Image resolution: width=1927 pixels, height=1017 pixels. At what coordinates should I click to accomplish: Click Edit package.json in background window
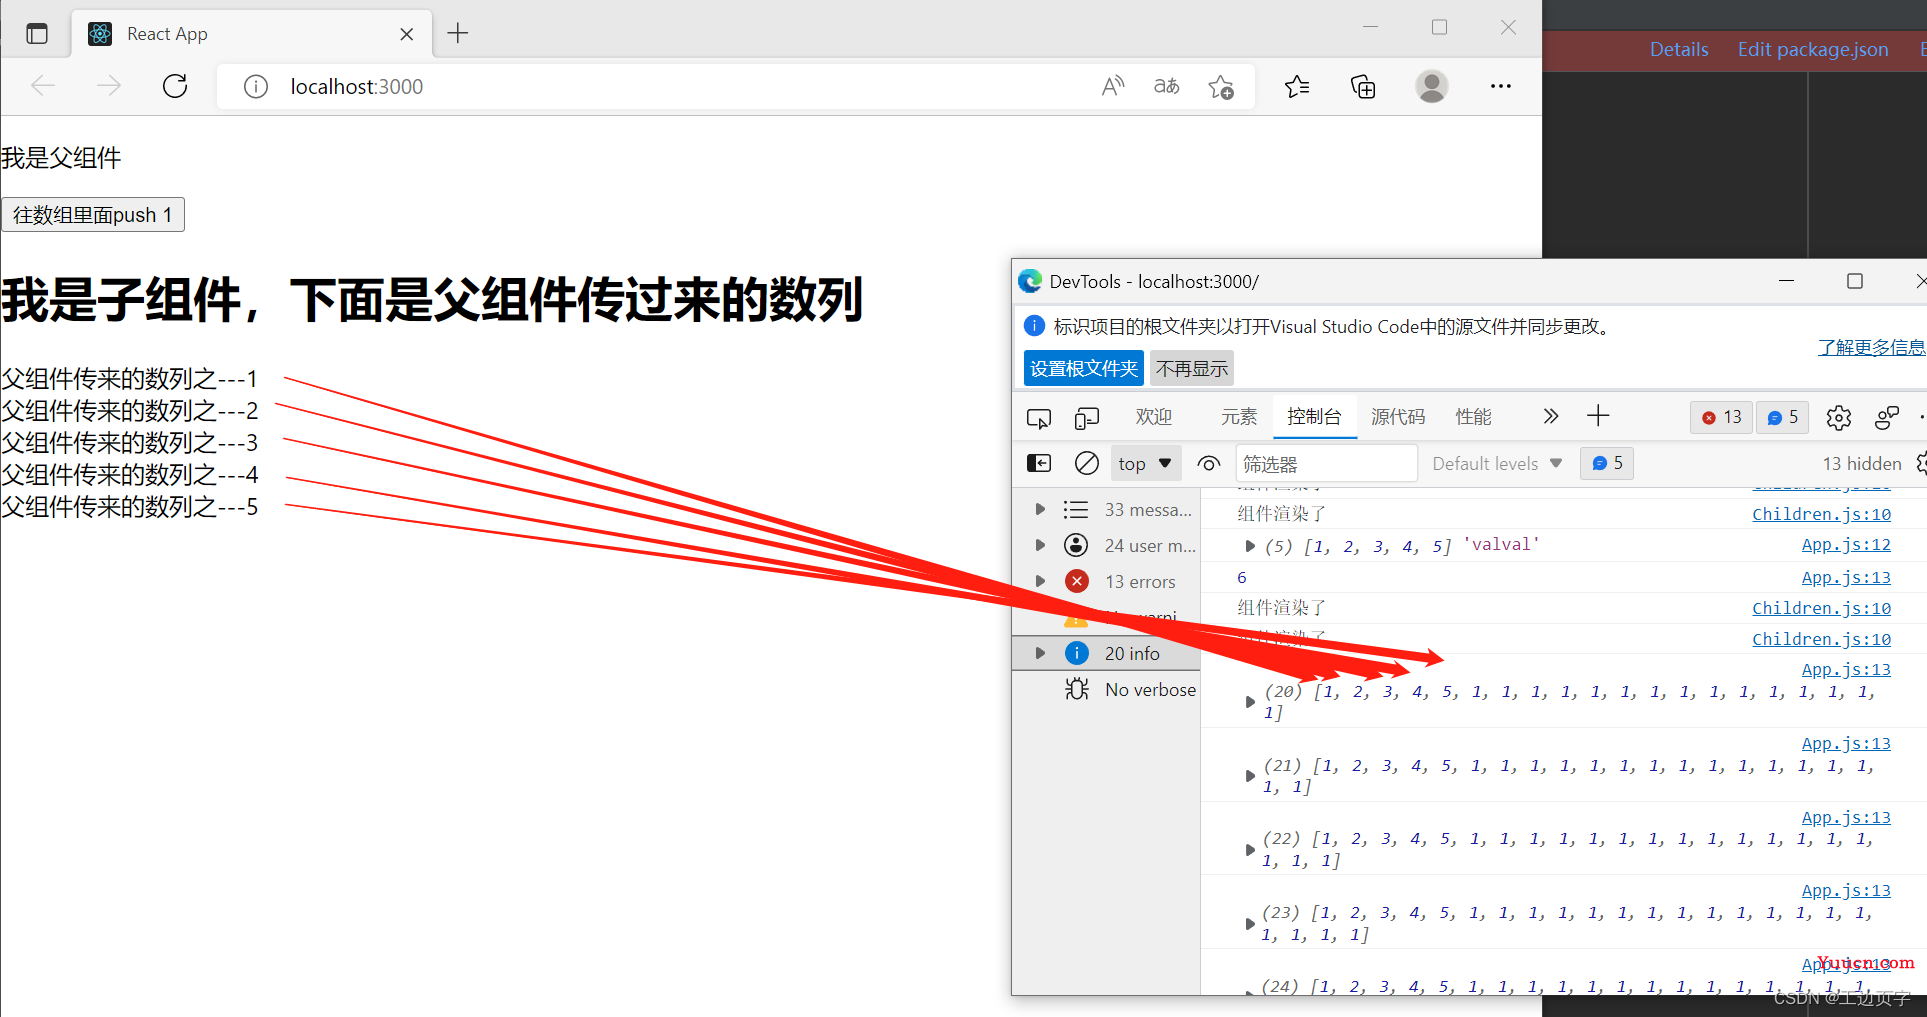[x=1813, y=49]
